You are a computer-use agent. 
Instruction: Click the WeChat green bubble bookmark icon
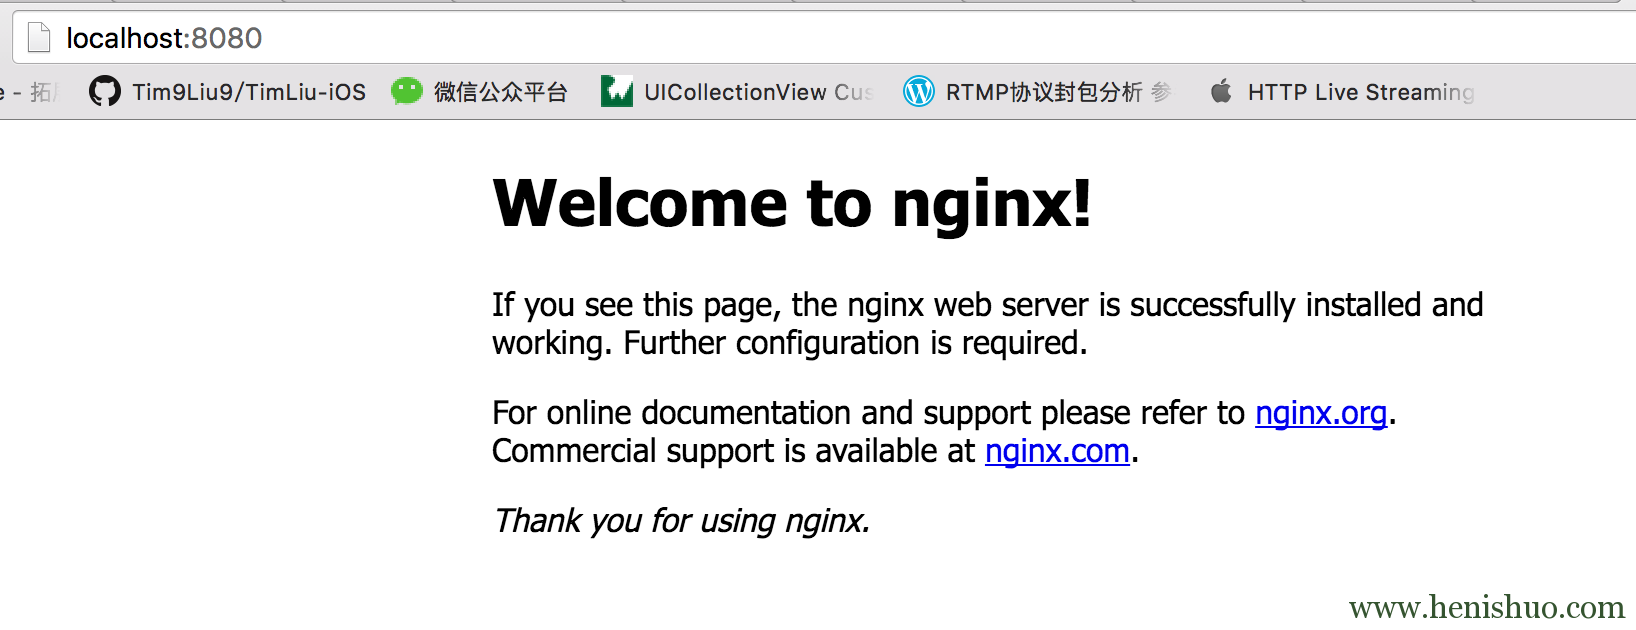point(407,91)
